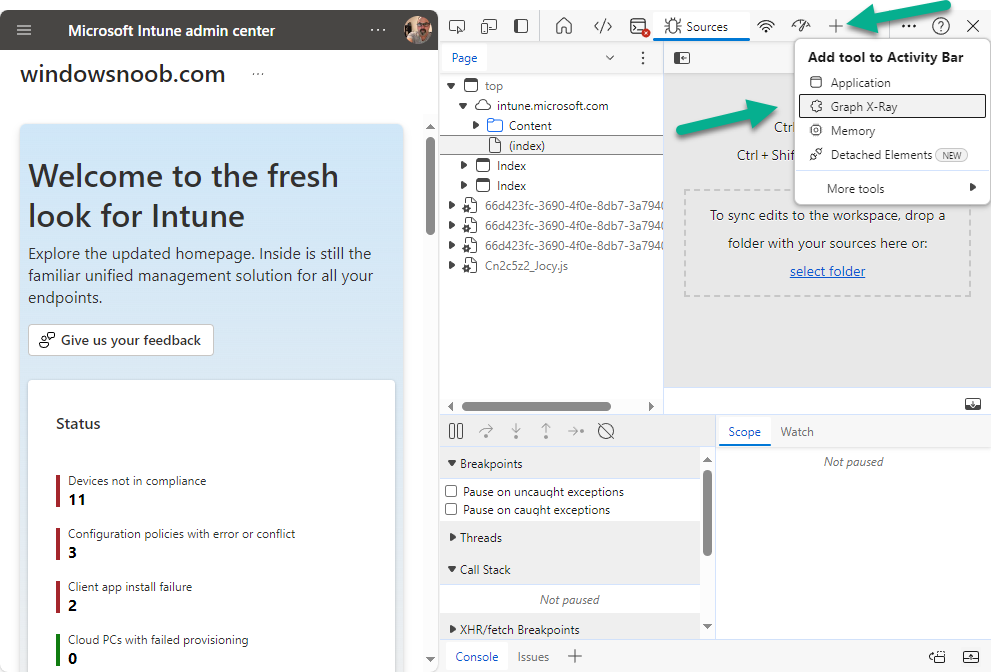The width and height of the screenshot is (991, 672).
Task: Click the Step button
Action: 576,431
